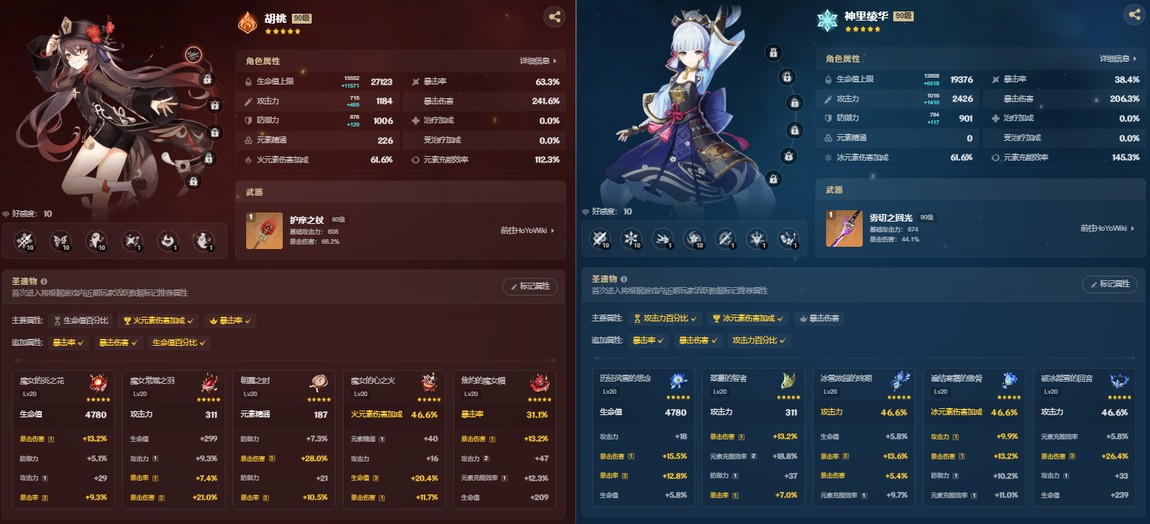This screenshot has width=1150, height=524.
Task: Click the 标记属性 button on Hu Tao's panel
Action: point(530,287)
